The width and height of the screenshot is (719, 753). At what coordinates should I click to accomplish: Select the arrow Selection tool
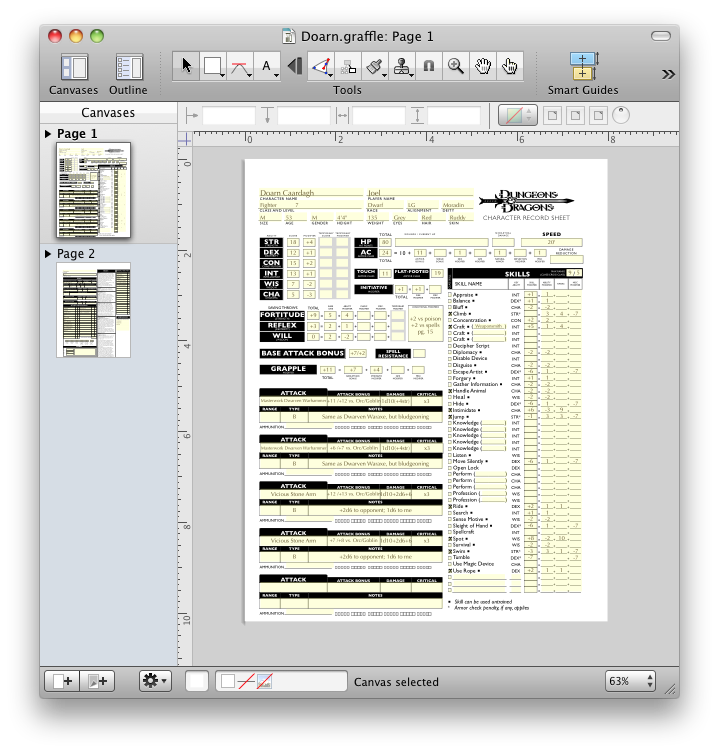(187, 66)
